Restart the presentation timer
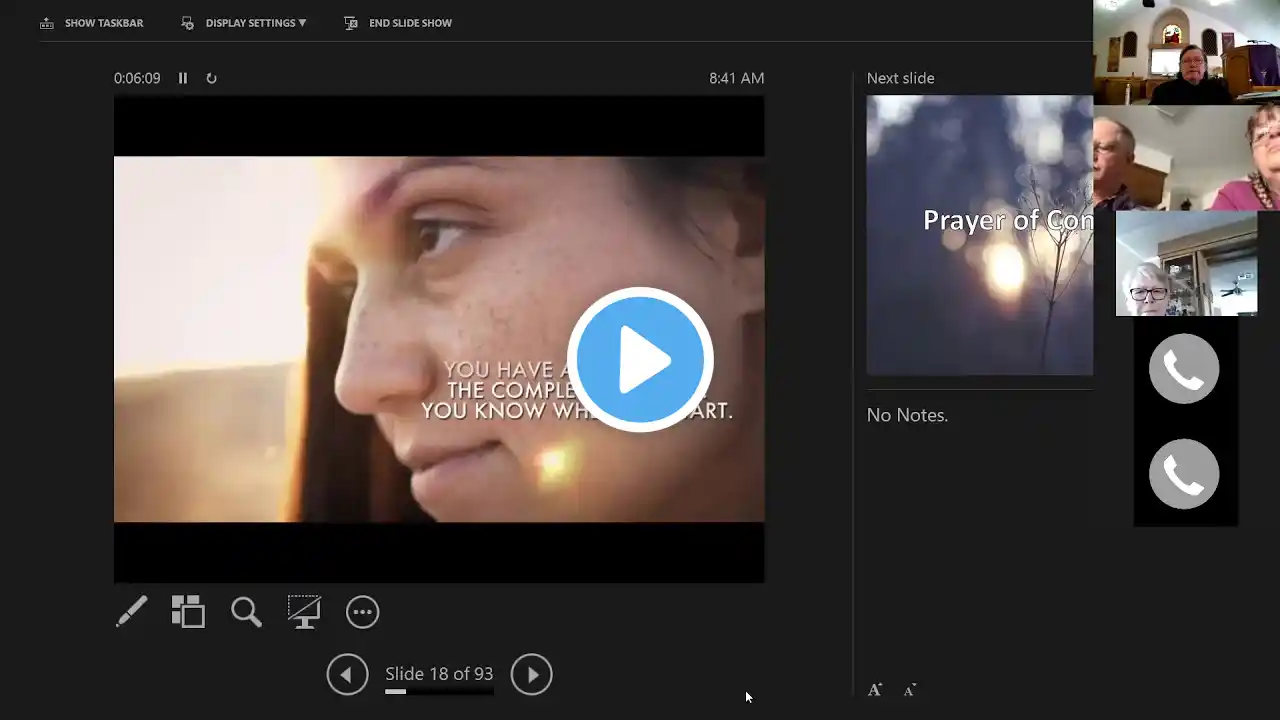 coord(211,78)
